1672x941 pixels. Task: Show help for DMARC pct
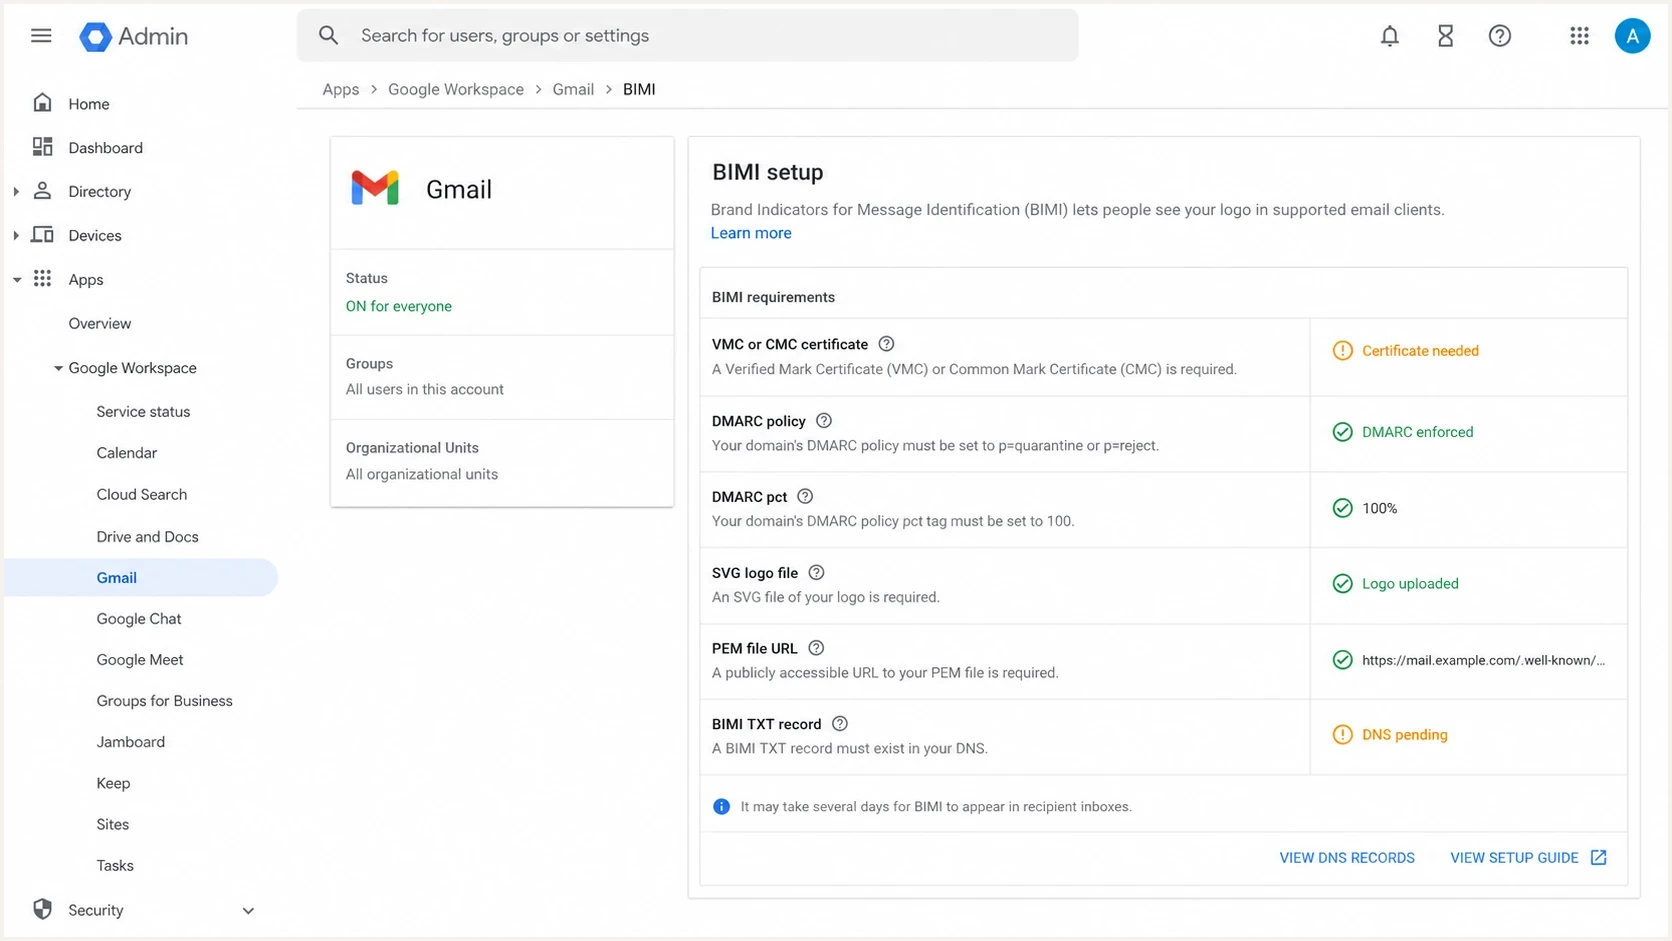(x=805, y=496)
